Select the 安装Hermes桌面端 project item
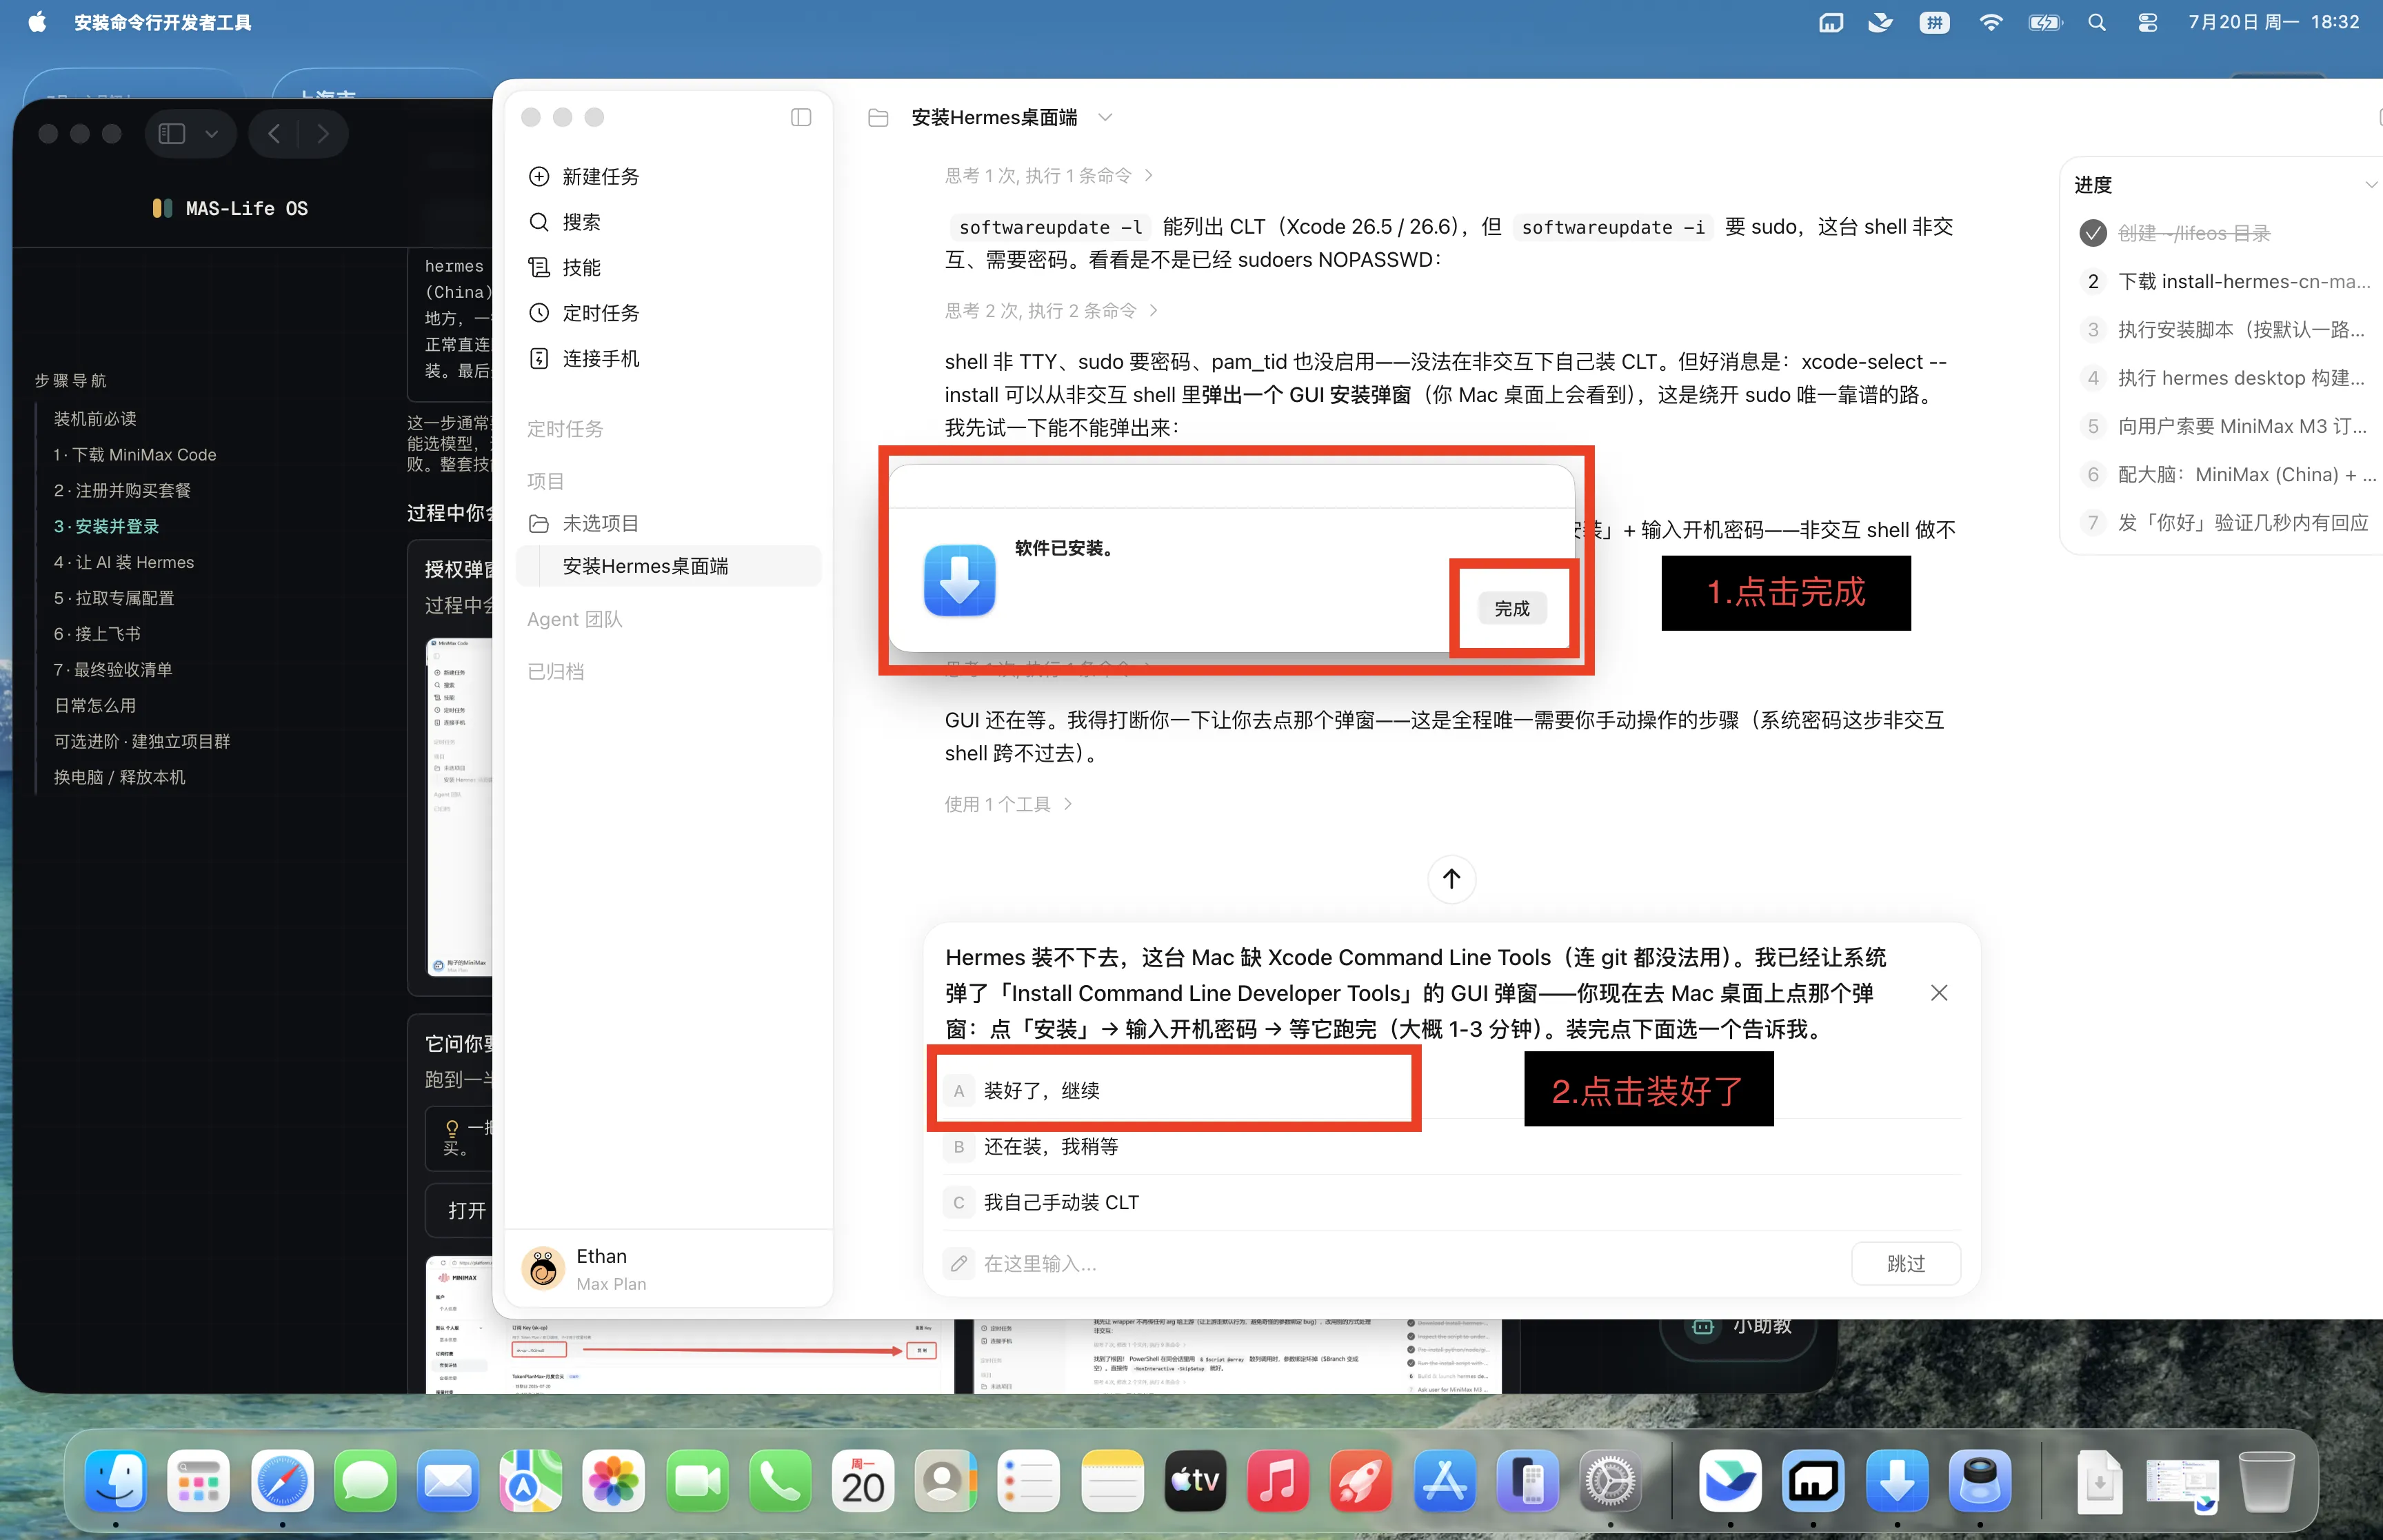Image resolution: width=2383 pixels, height=1540 pixels. click(x=668, y=566)
